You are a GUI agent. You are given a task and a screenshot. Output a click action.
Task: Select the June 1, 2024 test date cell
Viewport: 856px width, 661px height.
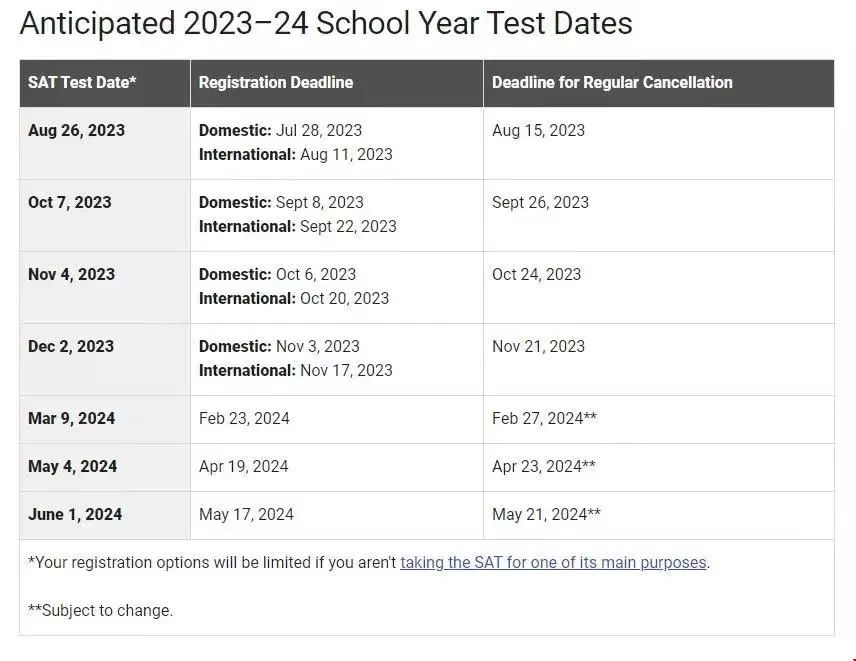click(x=105, y=515)
